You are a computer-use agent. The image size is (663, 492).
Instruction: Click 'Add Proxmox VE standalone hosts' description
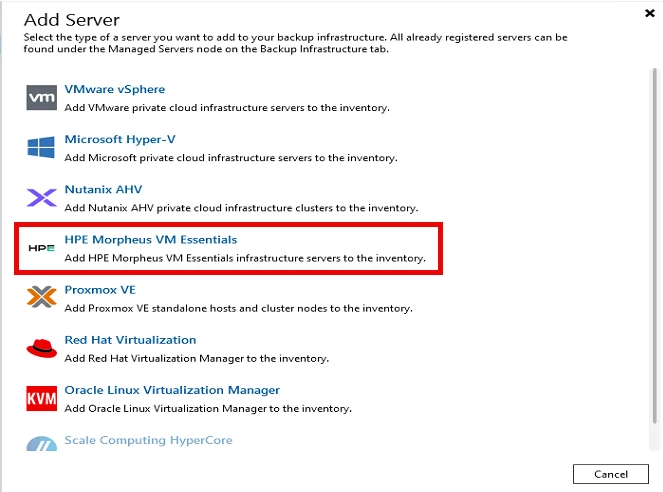(238, 308)
